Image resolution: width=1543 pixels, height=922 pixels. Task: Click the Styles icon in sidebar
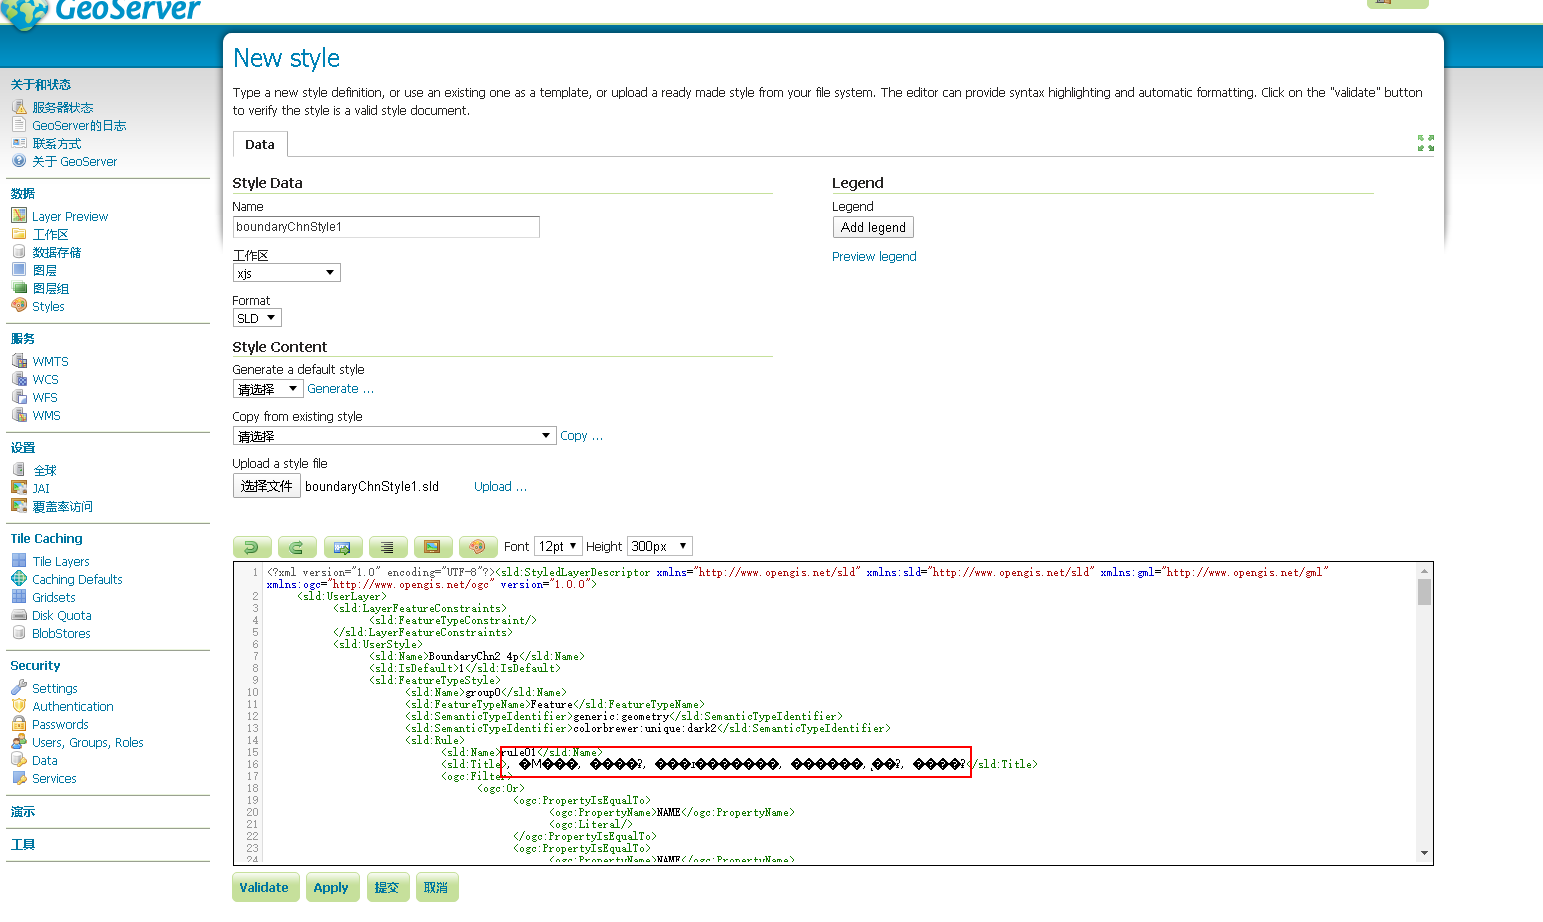pyautogui.click(x=19, y=305)
